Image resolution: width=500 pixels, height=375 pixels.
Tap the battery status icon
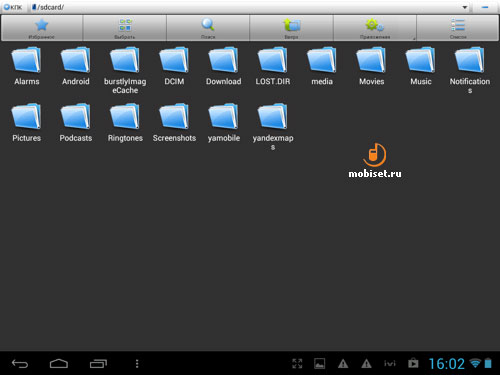click(488, 363)
